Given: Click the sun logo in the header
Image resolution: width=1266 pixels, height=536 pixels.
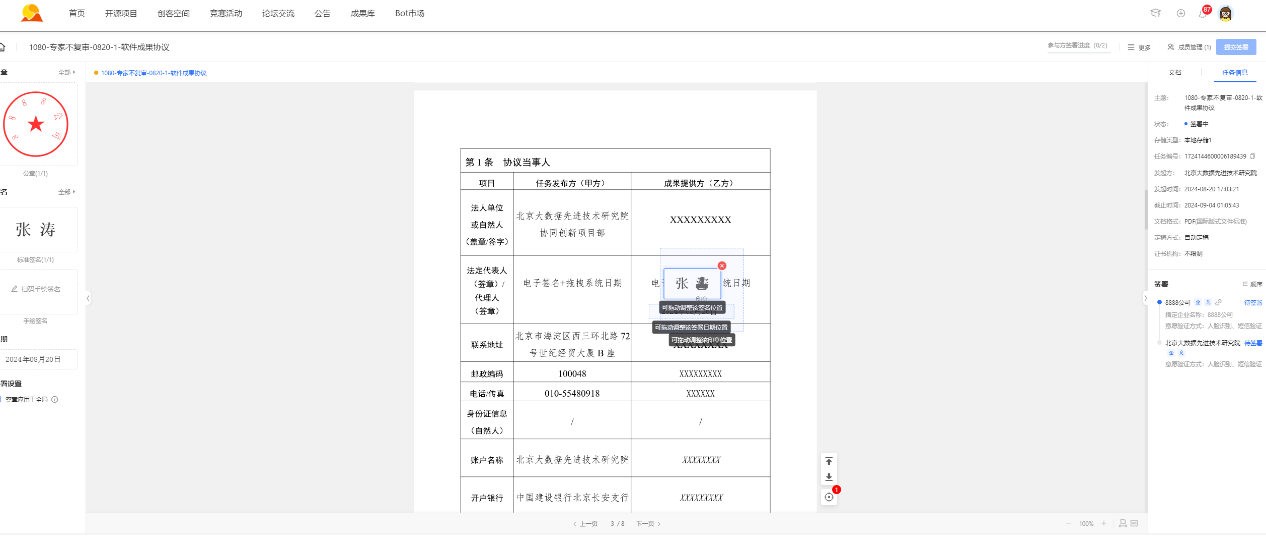Looking at the screenshot, I should (x=32, y=13).
